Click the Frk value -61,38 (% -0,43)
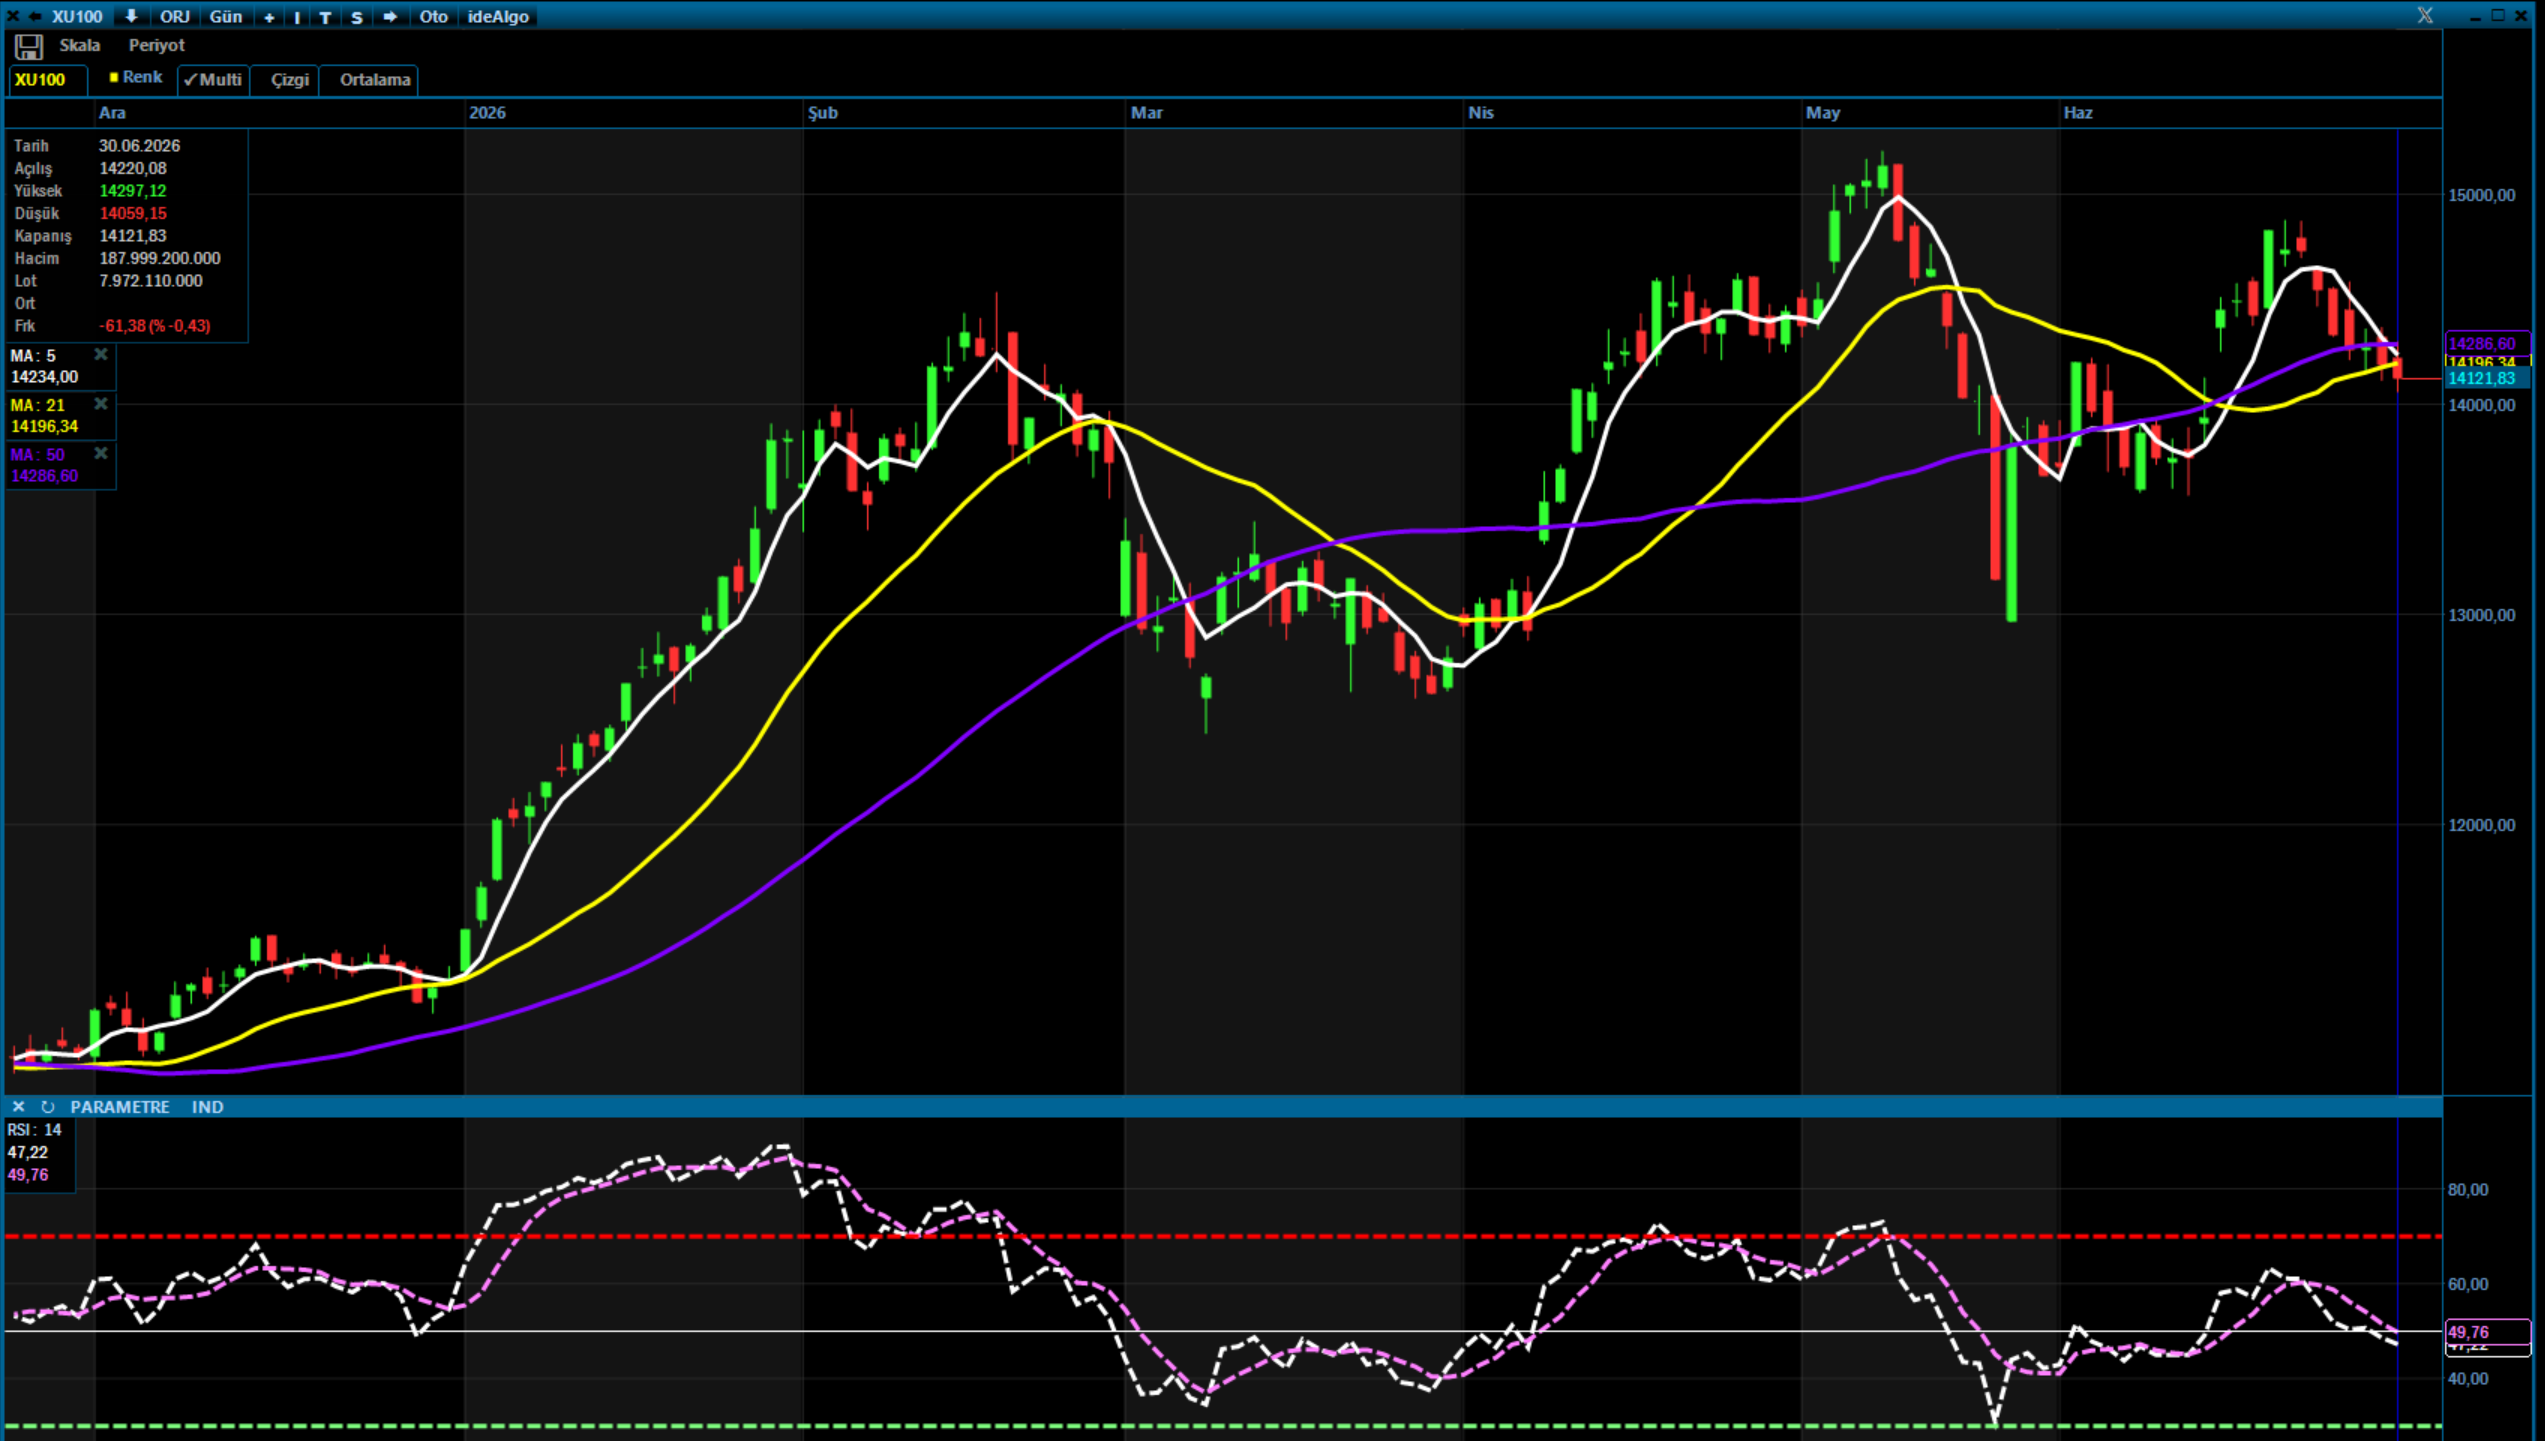Viewport: 2545px width, 1441px height. click(155, 326)
